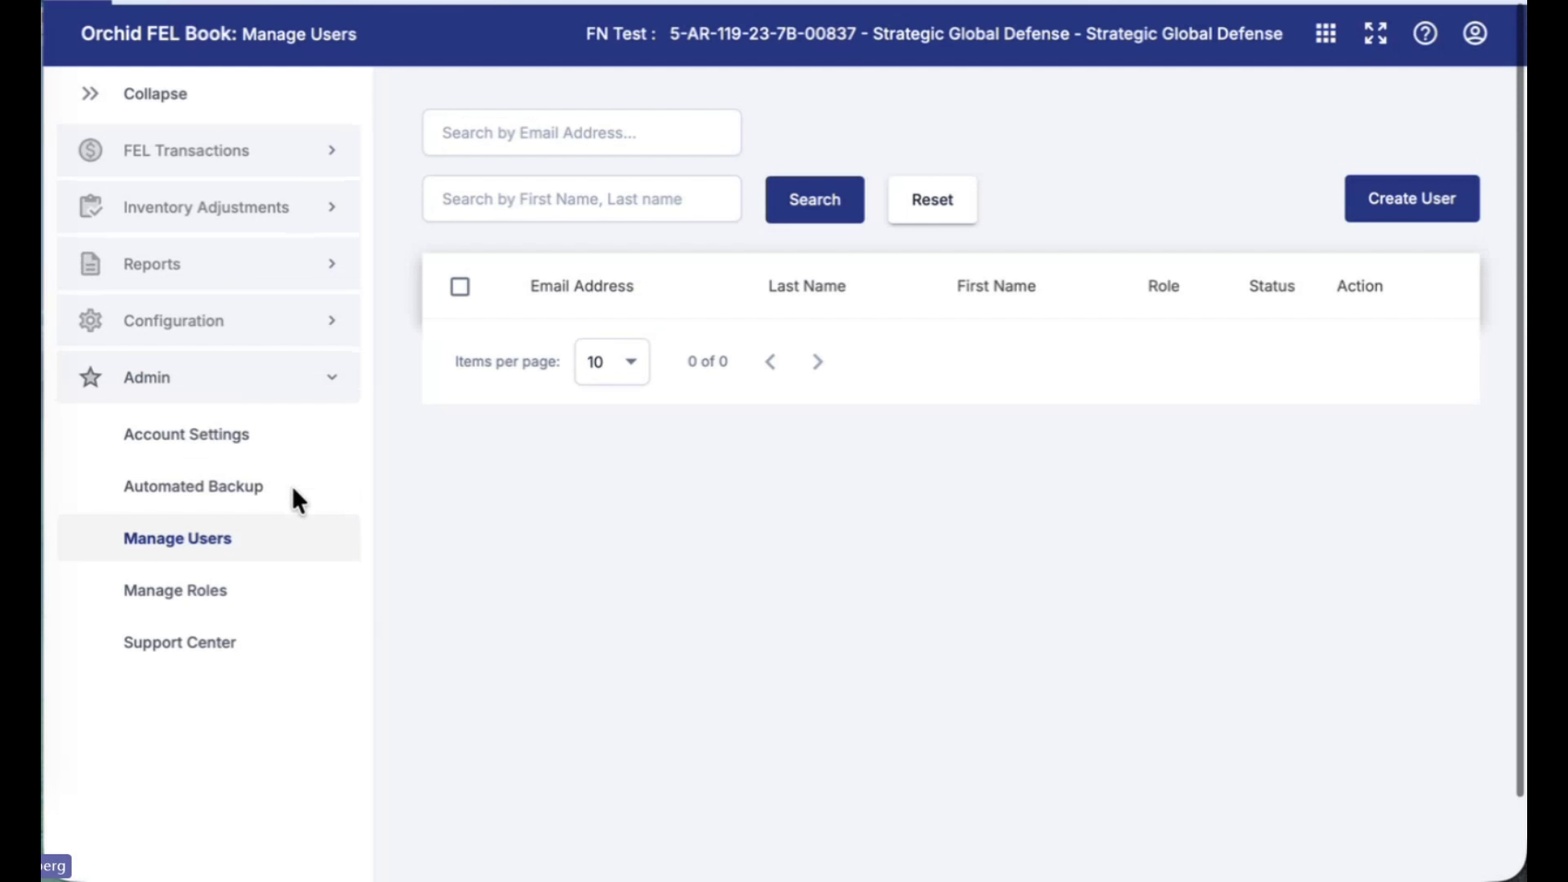Image resolution: width=1568 pixels, height=882 pixels.
Task: Expand Inventory Adjustments chevron
Action: [x=332, y=207]
